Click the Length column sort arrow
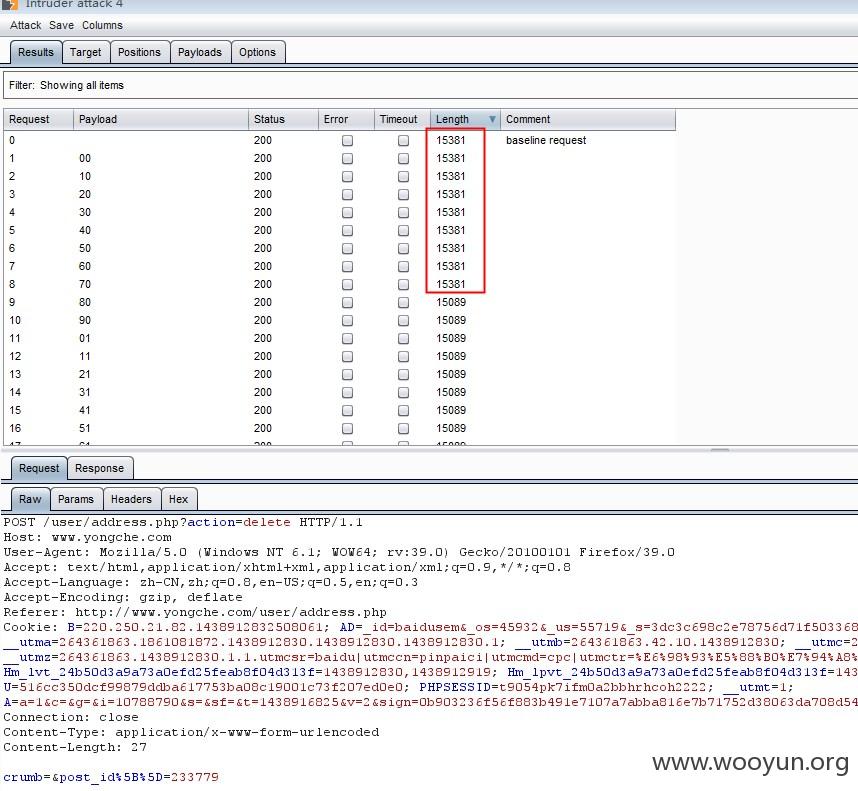The height and width of the screenshot is (791, 858). click(x=492, y=119)
